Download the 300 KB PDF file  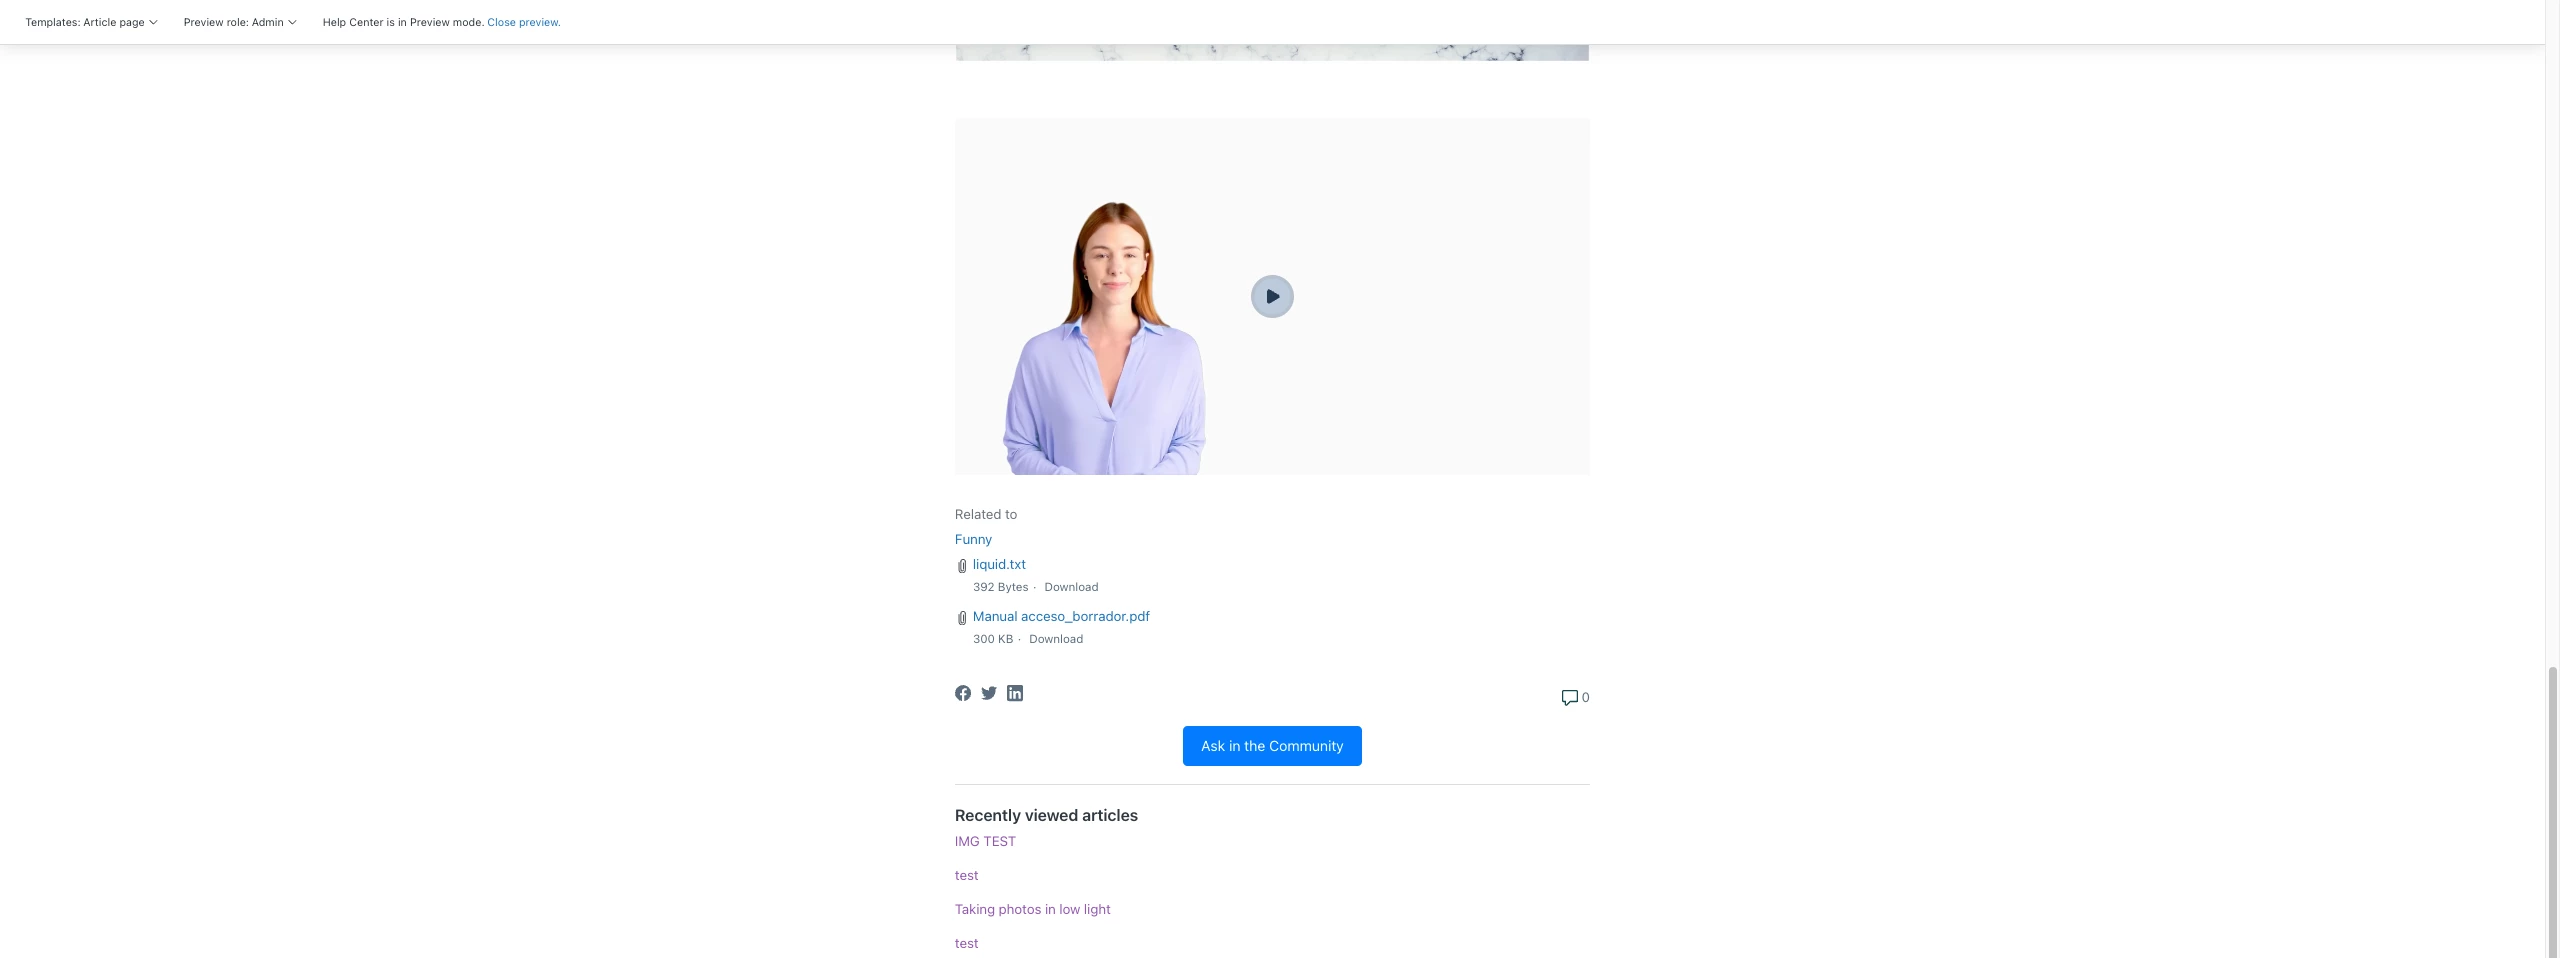[1056, 639]
